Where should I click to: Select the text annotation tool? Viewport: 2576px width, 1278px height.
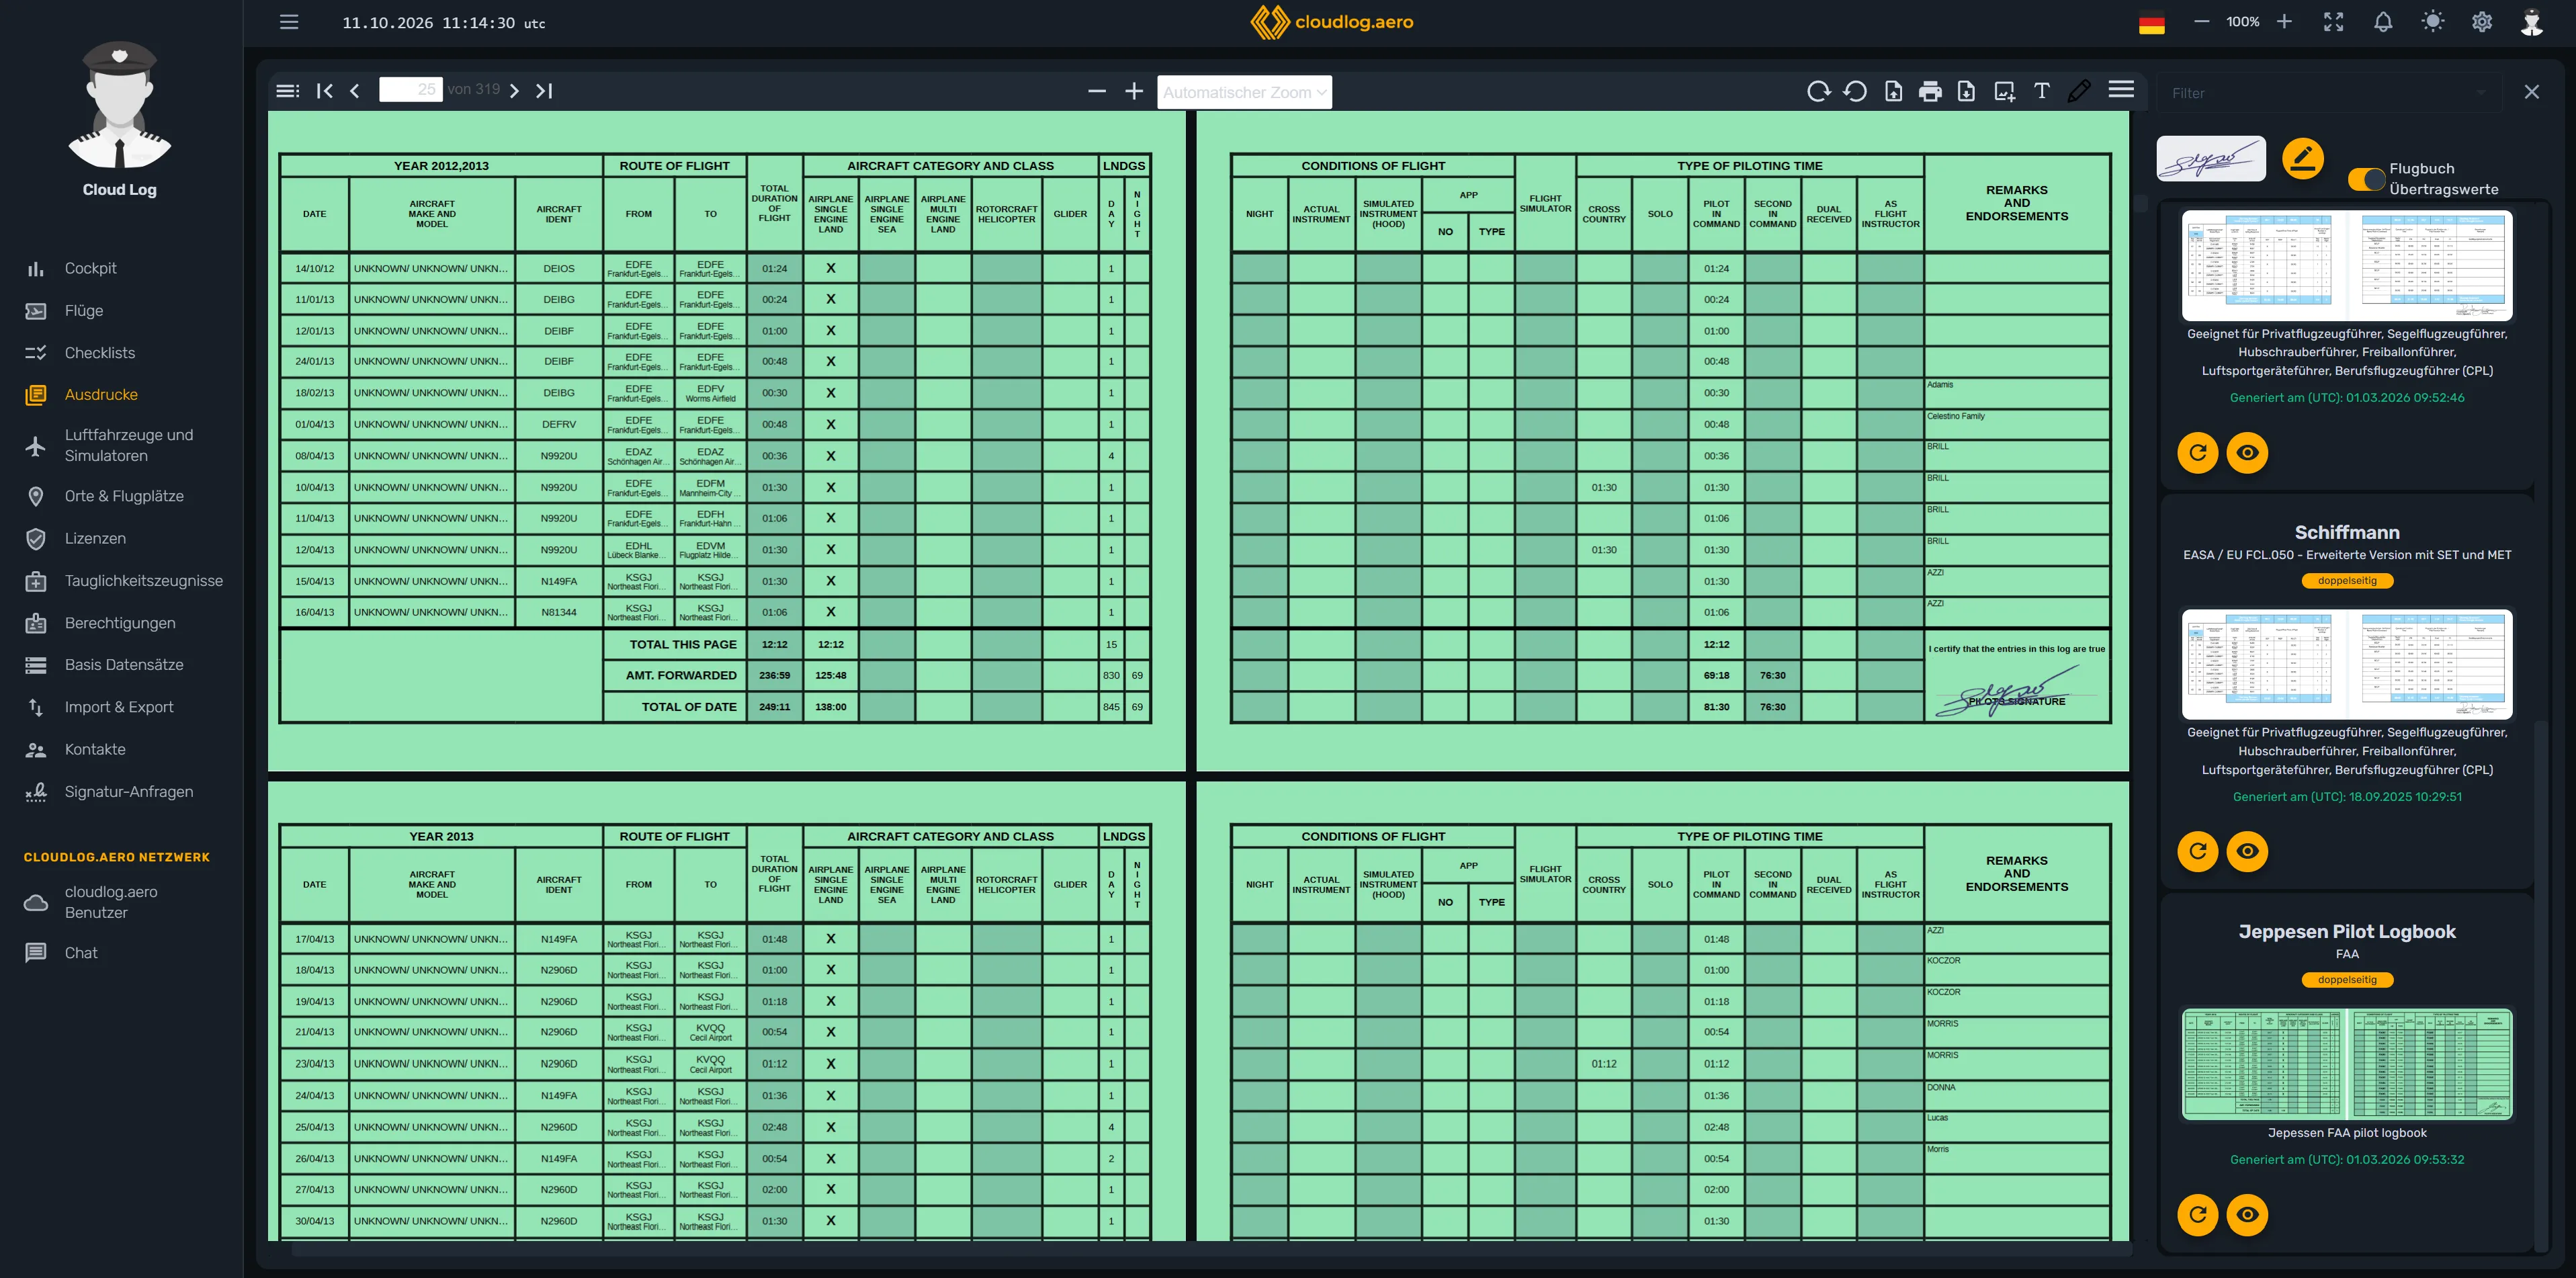click(x=2042, y=91)
